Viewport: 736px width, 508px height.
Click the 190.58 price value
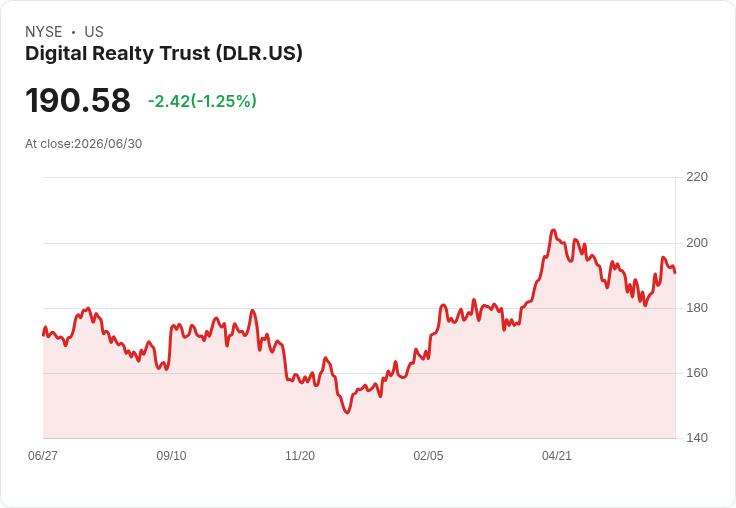(x=78, y=100)
